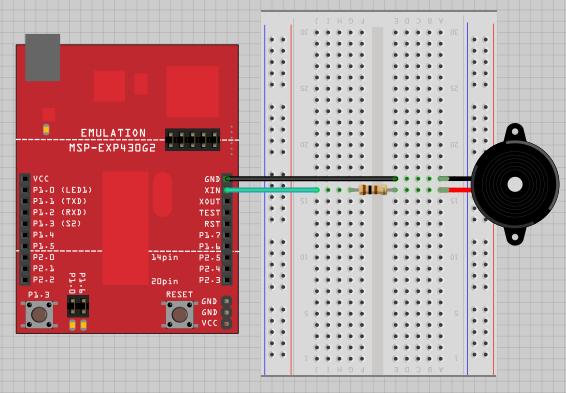
Task: Click the XIN pin label
Action: click(212, 190)
